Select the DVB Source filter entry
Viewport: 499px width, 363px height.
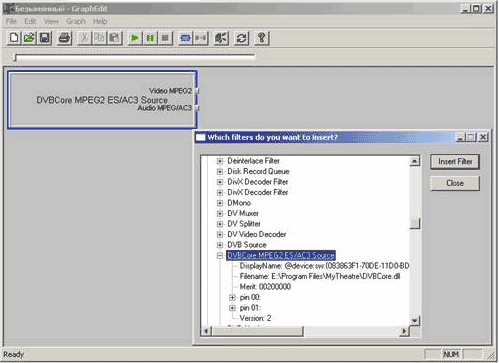247,245
